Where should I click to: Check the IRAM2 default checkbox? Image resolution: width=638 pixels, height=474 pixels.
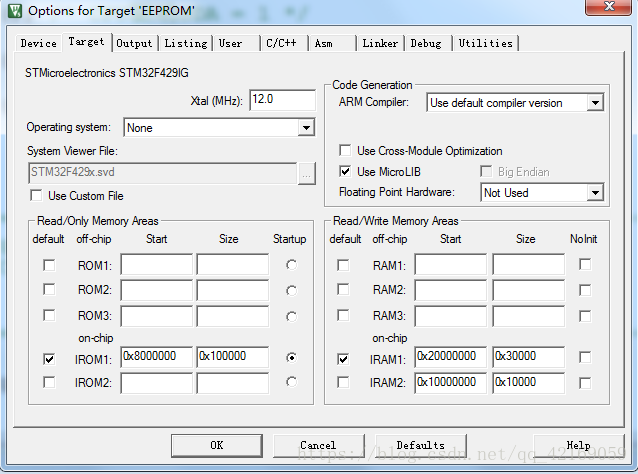(x=343, y=382)
